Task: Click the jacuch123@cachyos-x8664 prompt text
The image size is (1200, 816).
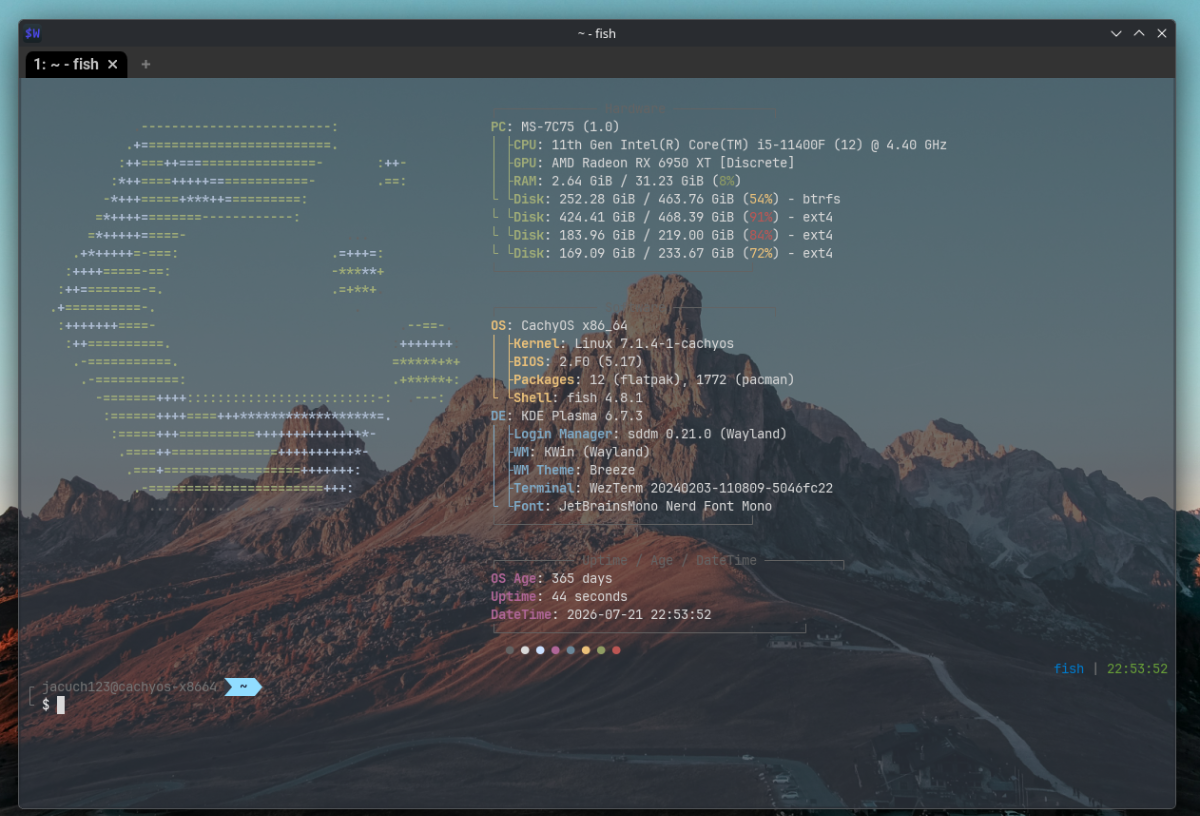Action: [x=130, y=687]
